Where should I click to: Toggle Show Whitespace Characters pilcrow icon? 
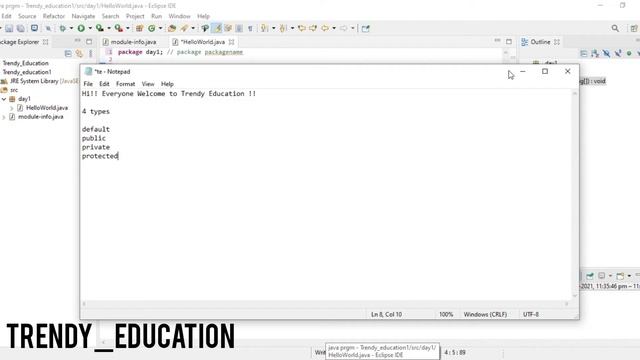(250, 28)
